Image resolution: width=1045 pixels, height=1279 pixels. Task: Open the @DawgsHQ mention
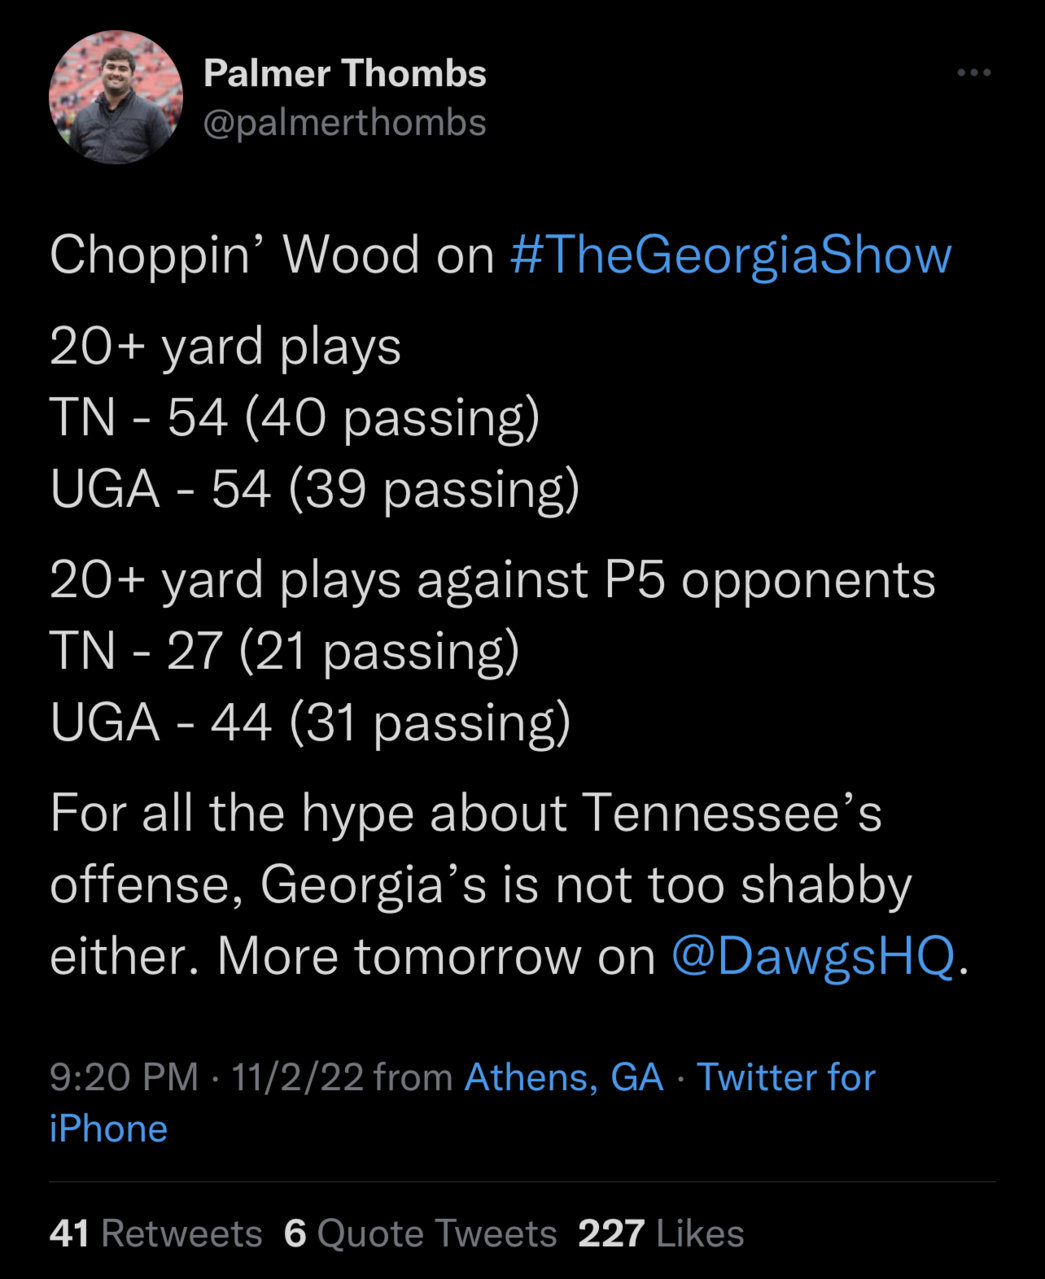tap(814, 957)
